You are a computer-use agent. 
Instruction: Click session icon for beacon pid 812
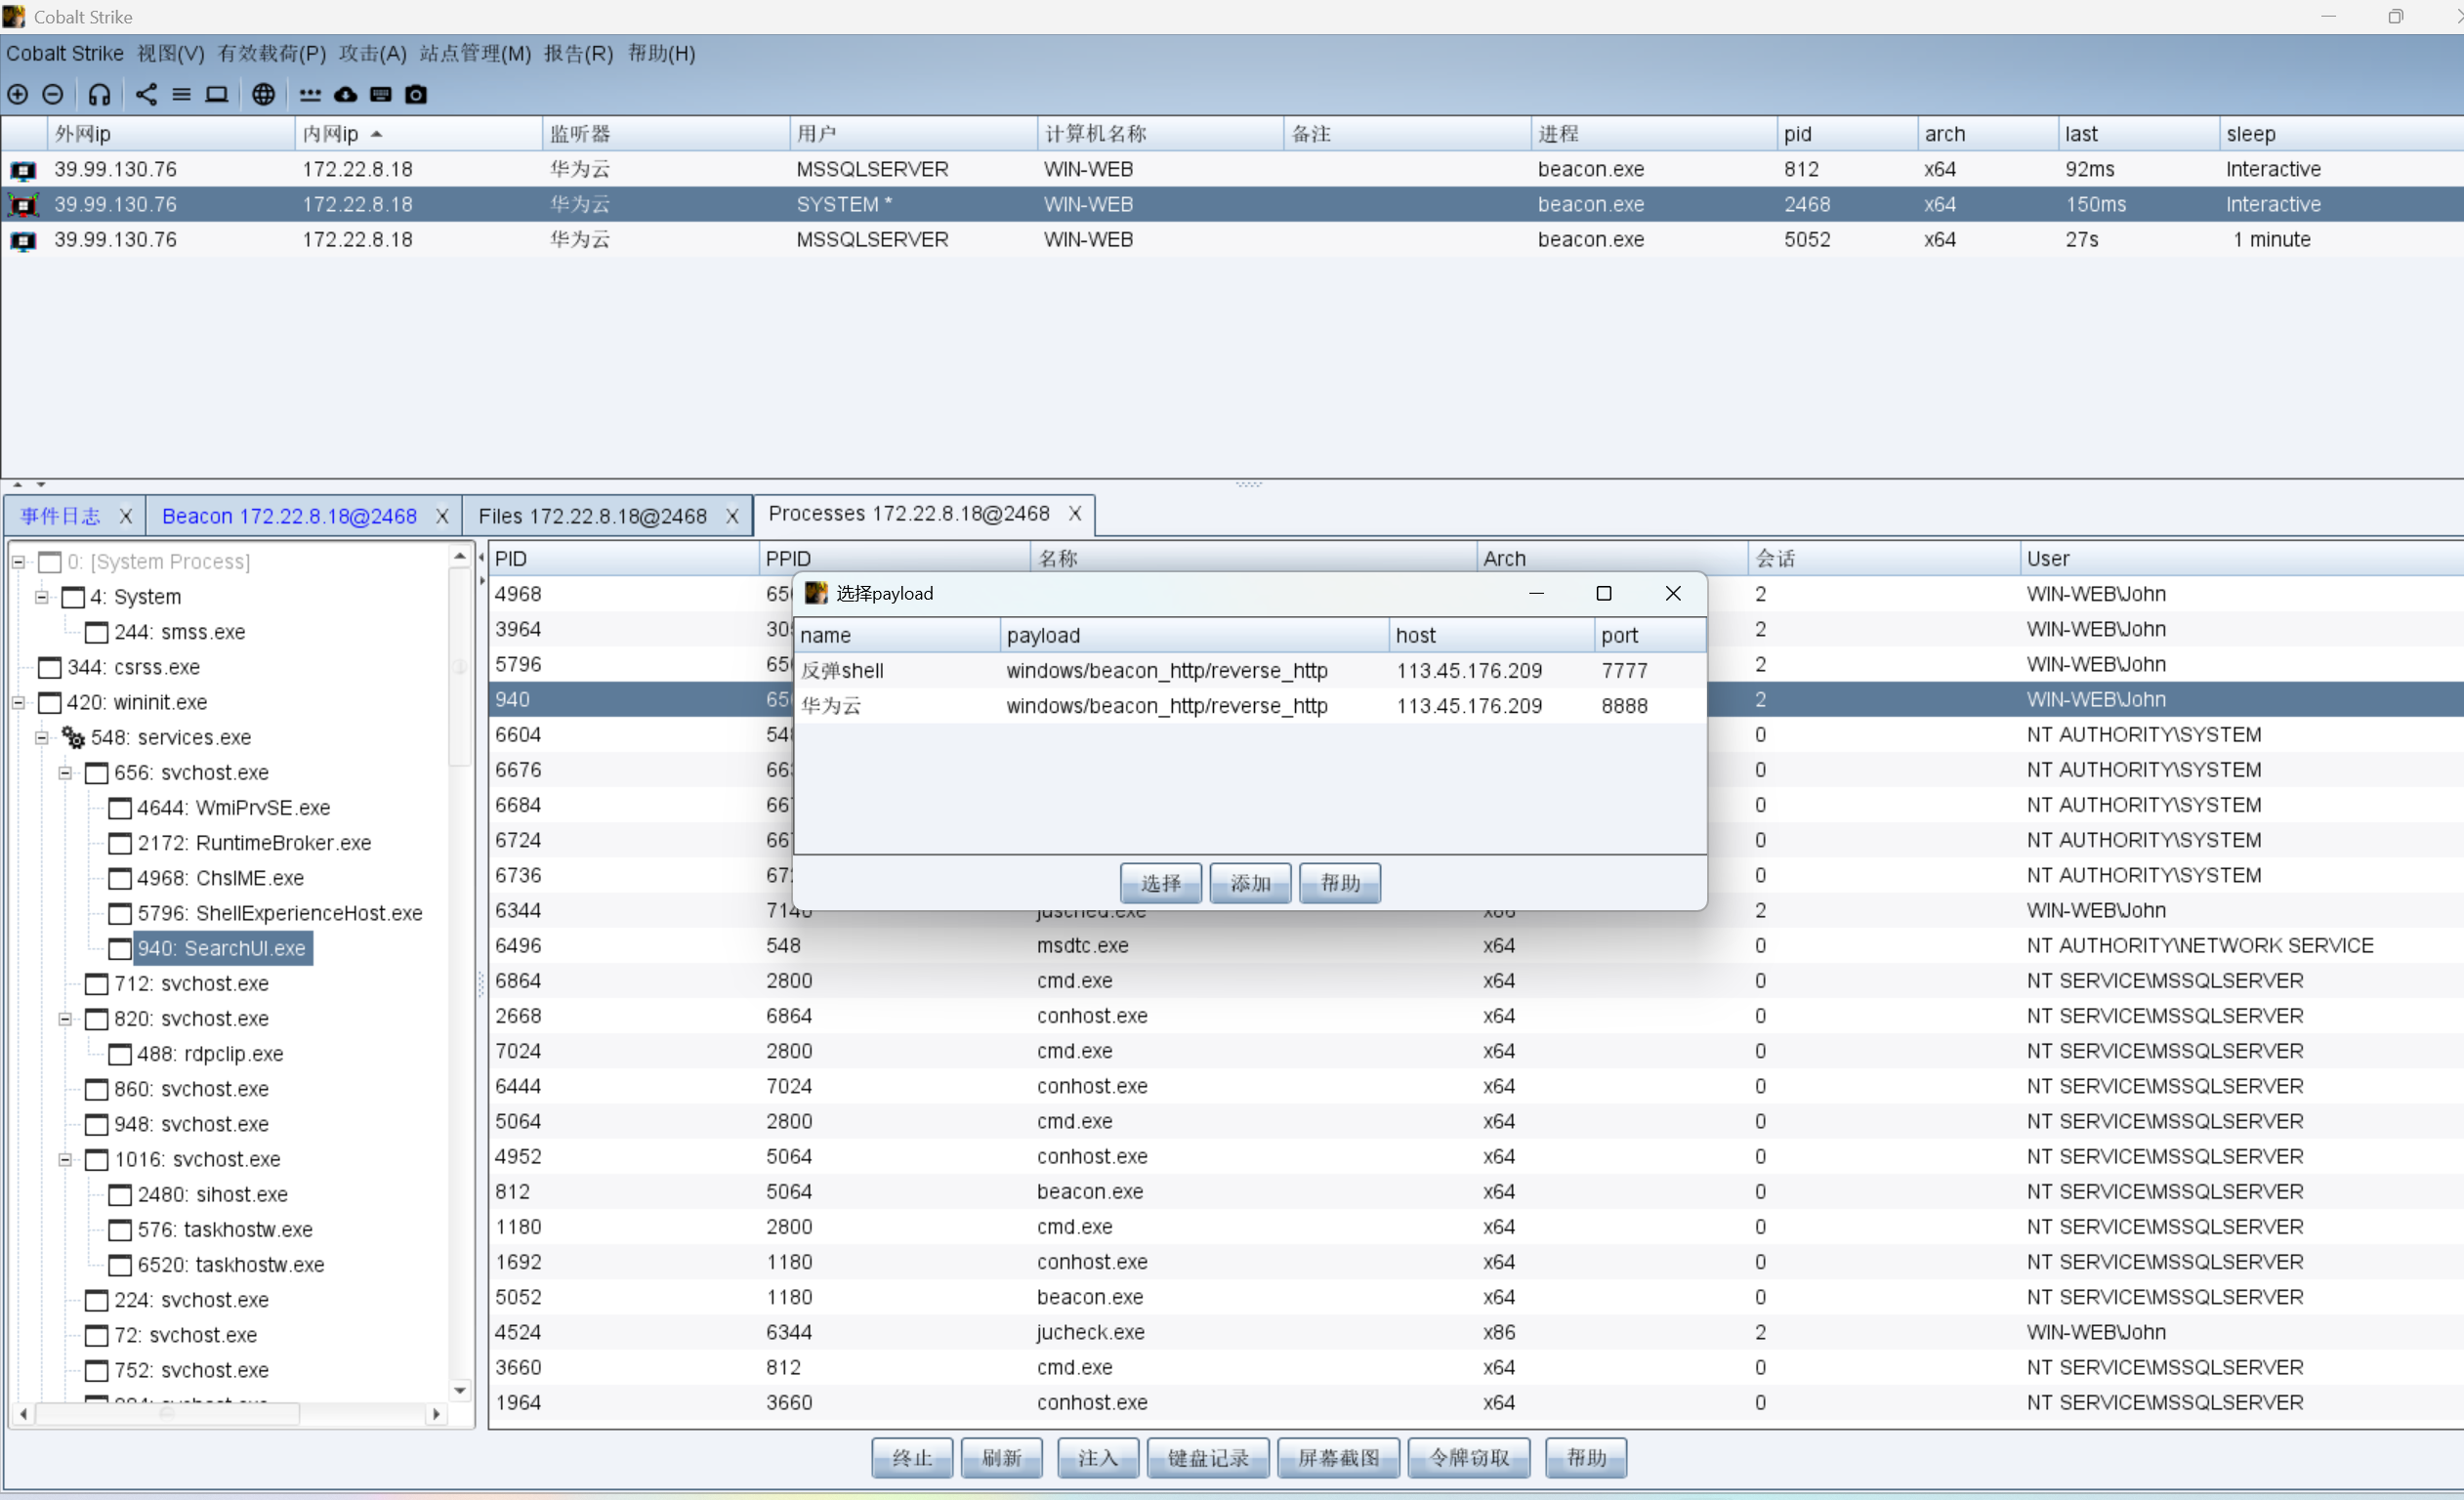click(23, 170)
